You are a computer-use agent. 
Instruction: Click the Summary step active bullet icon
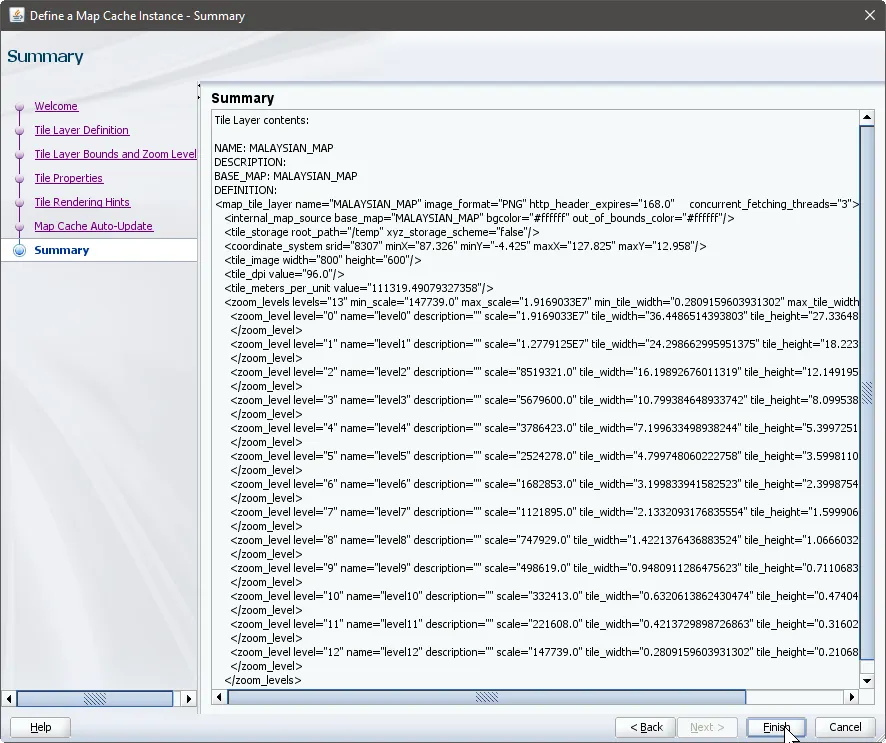(19, 250)
